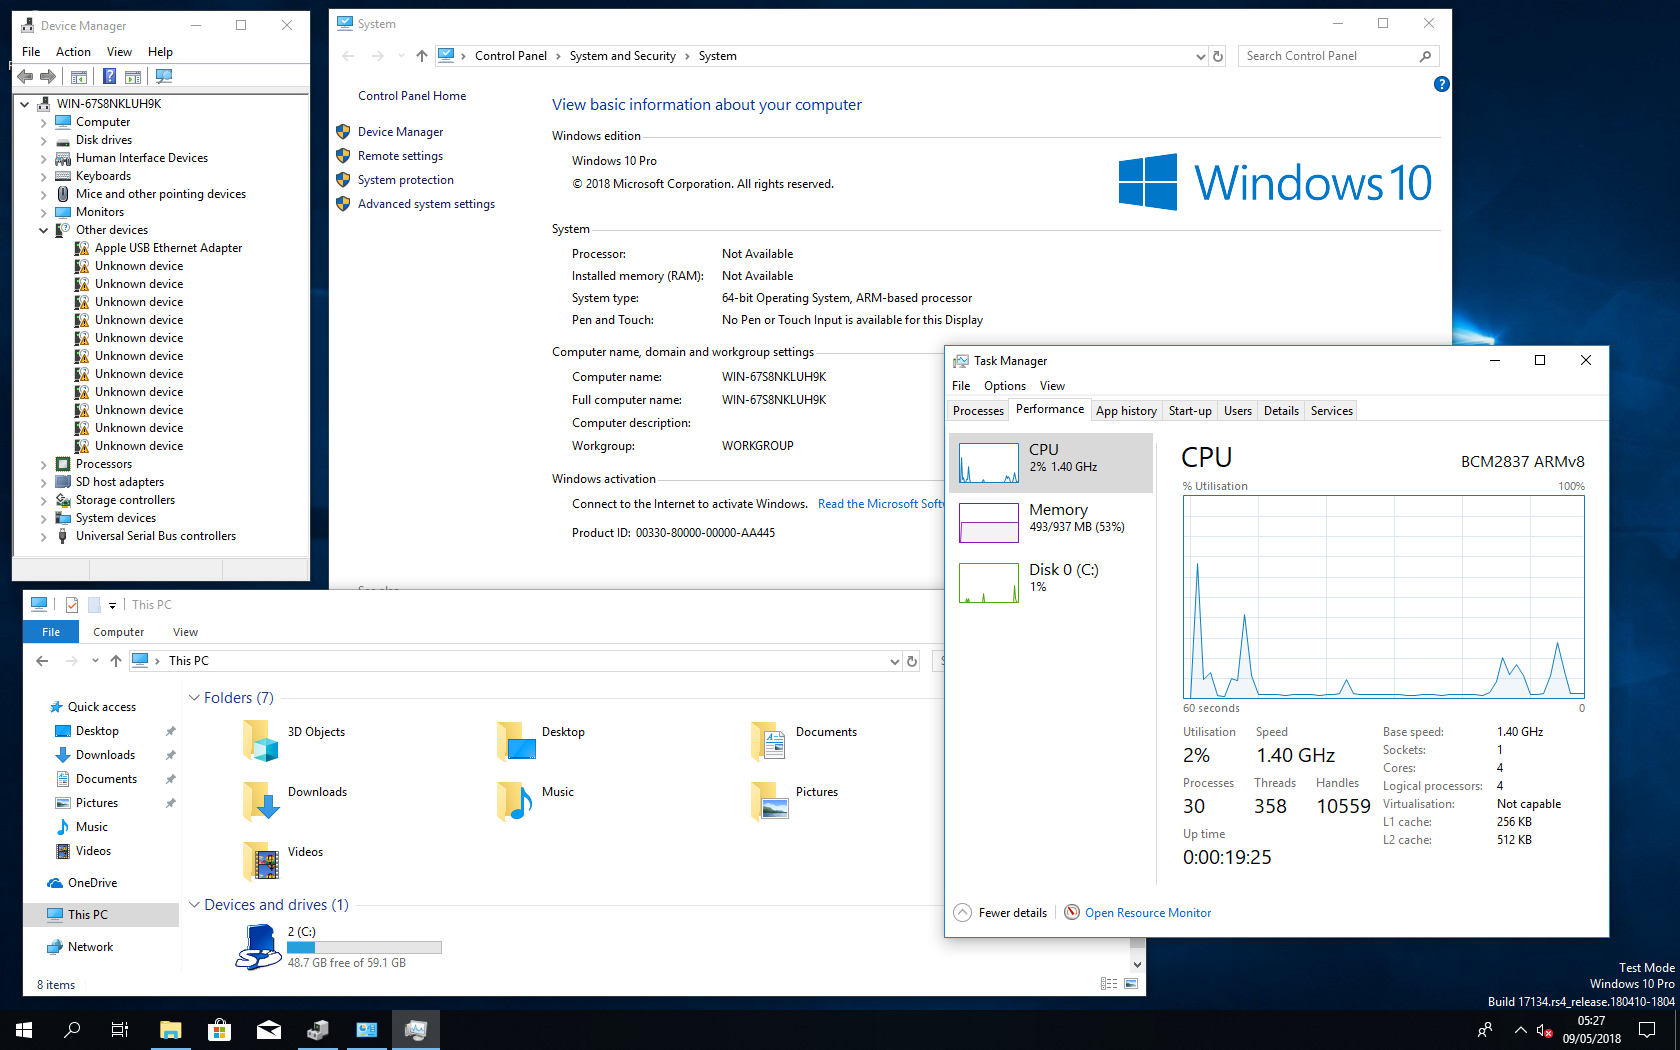The height and width of the screenshot is (1050, 1680).
Task: Collapse the Folders (7) section
Action: tap(194, 698)
